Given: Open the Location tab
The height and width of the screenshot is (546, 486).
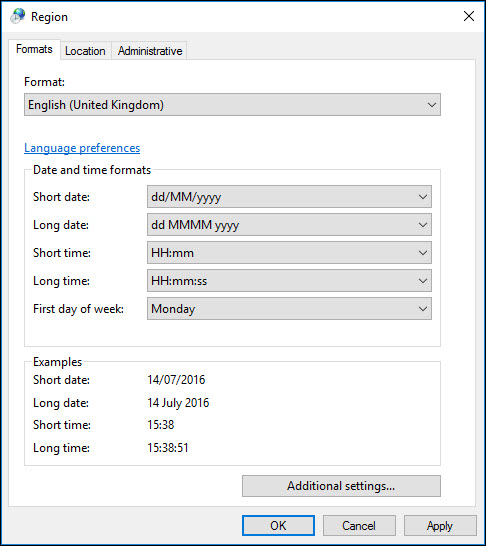Looking at the screenshot, I should [85, 51].
